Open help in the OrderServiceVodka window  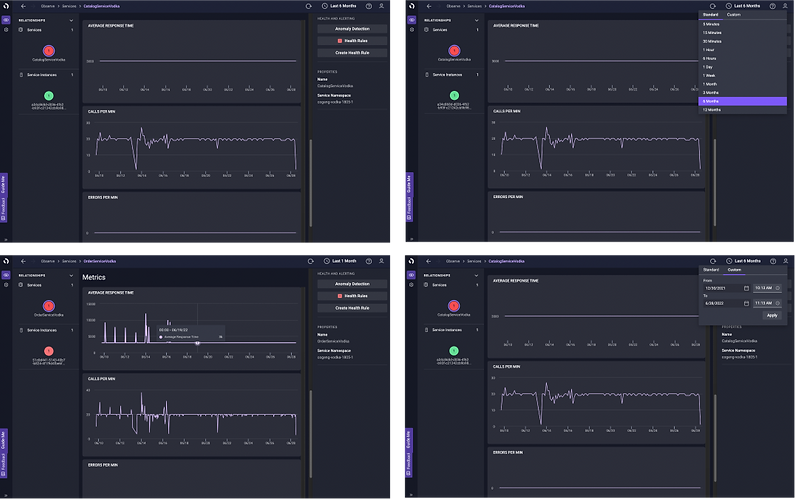point(369,261)
